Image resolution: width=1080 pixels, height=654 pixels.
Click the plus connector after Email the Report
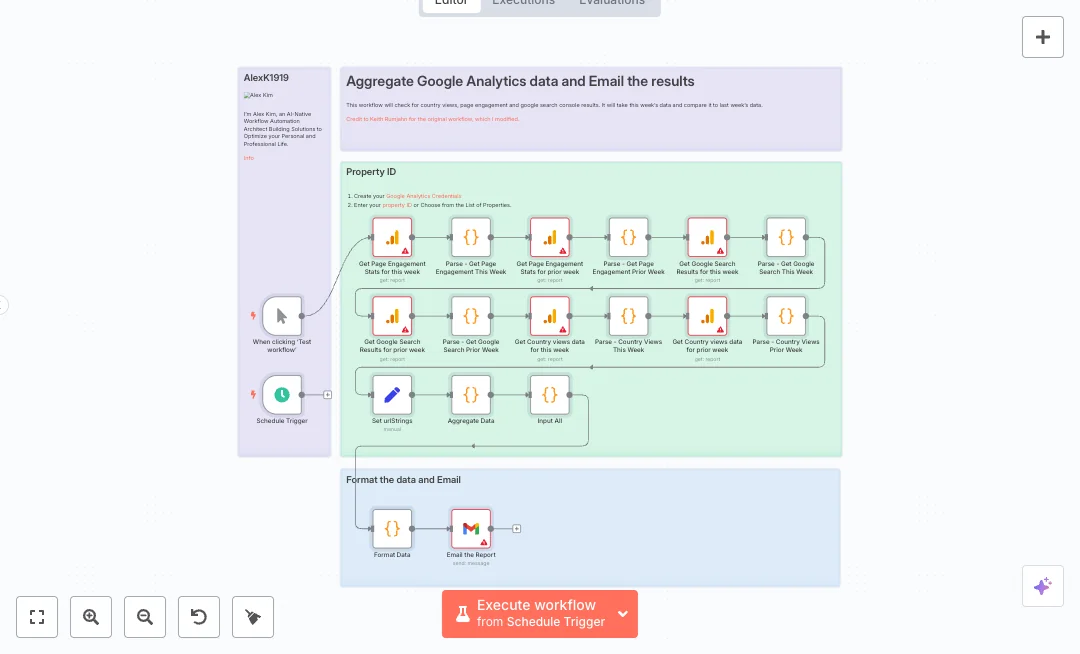[x=517, y=529]
